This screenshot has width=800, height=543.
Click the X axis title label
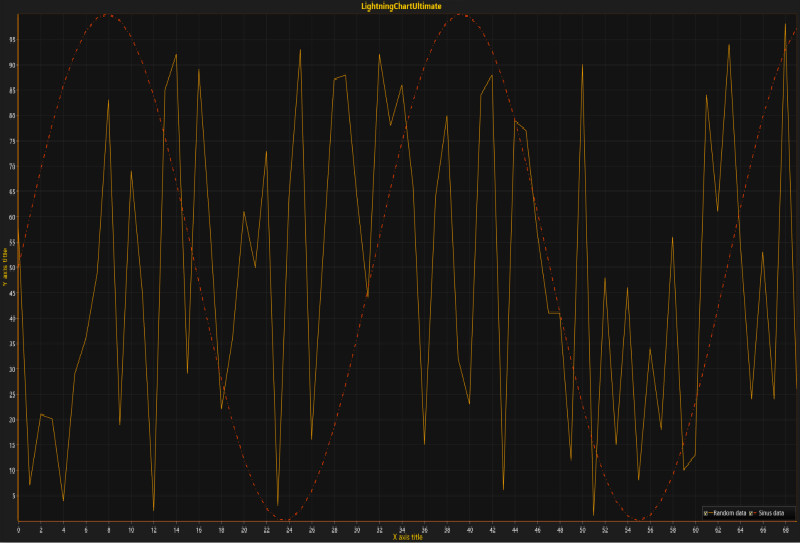point(409,537)
